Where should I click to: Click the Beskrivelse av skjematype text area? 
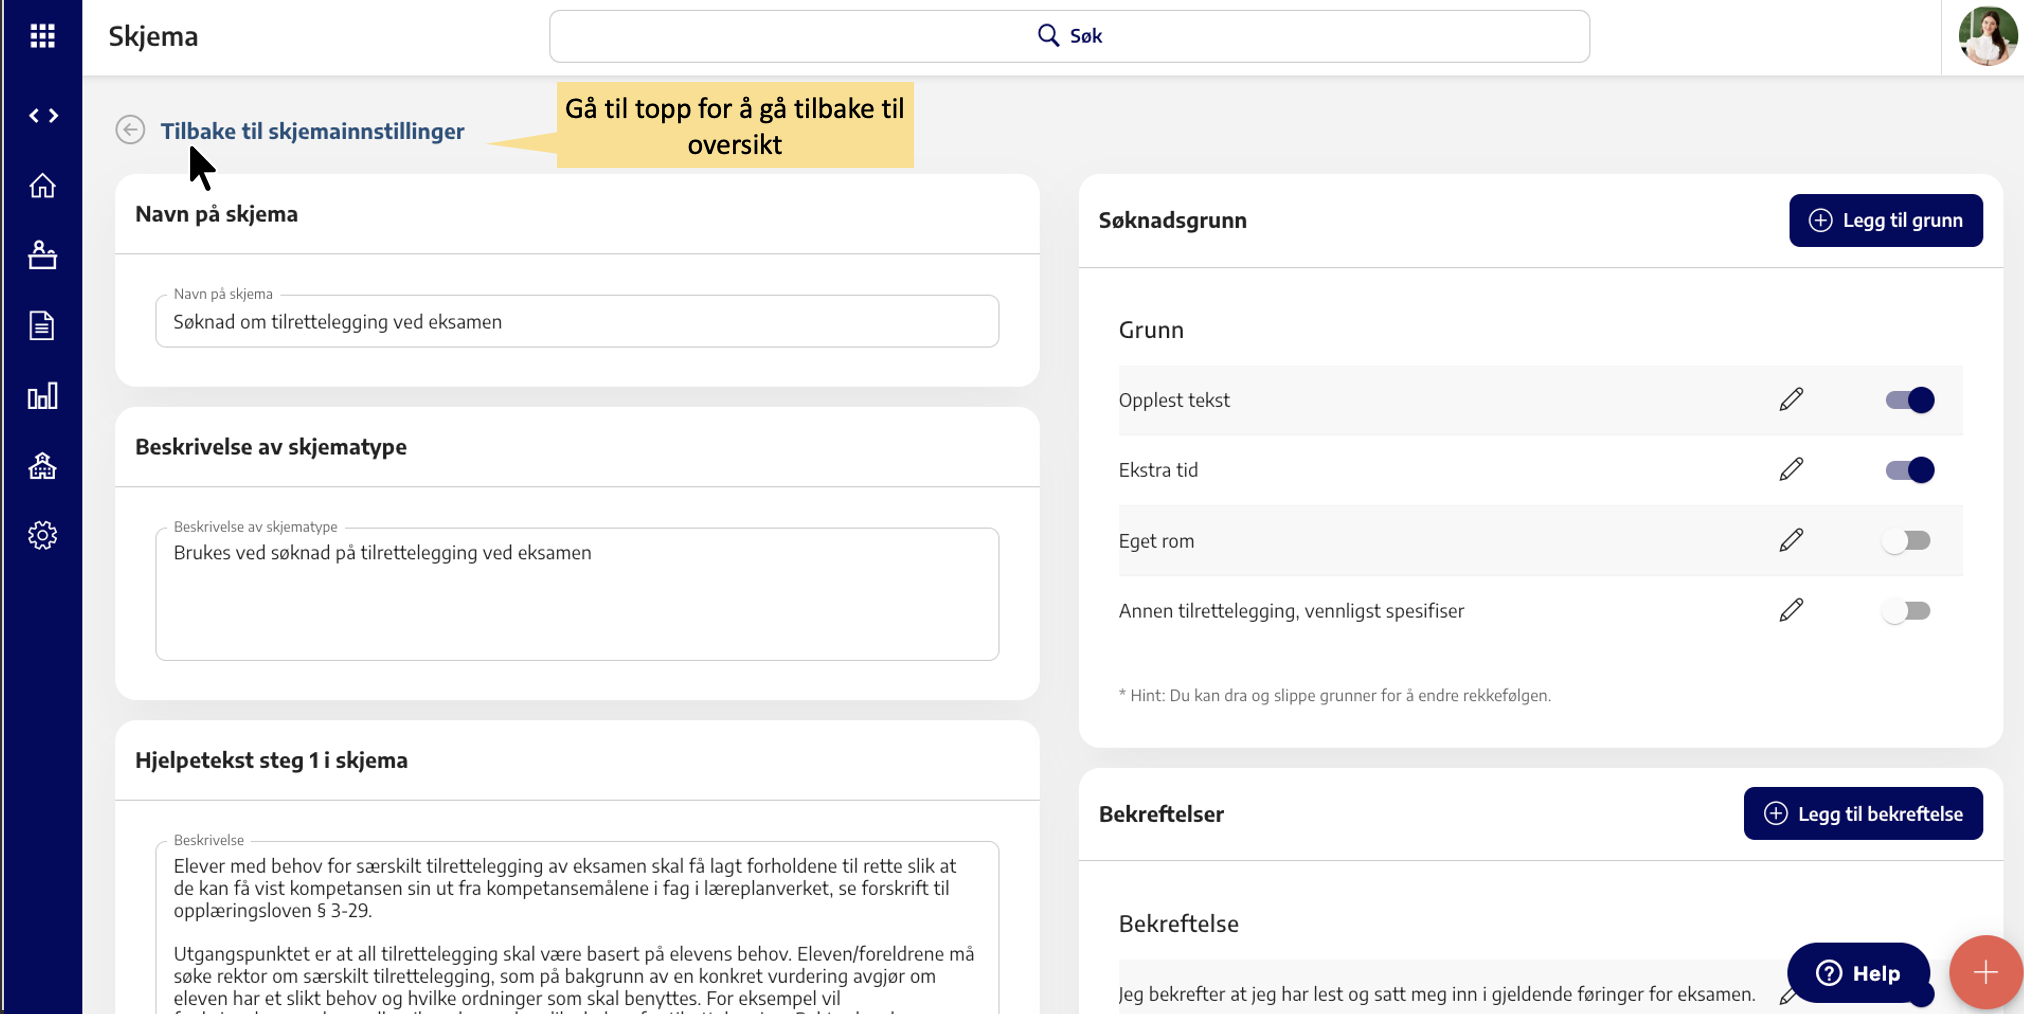click(x=577, y=594)
